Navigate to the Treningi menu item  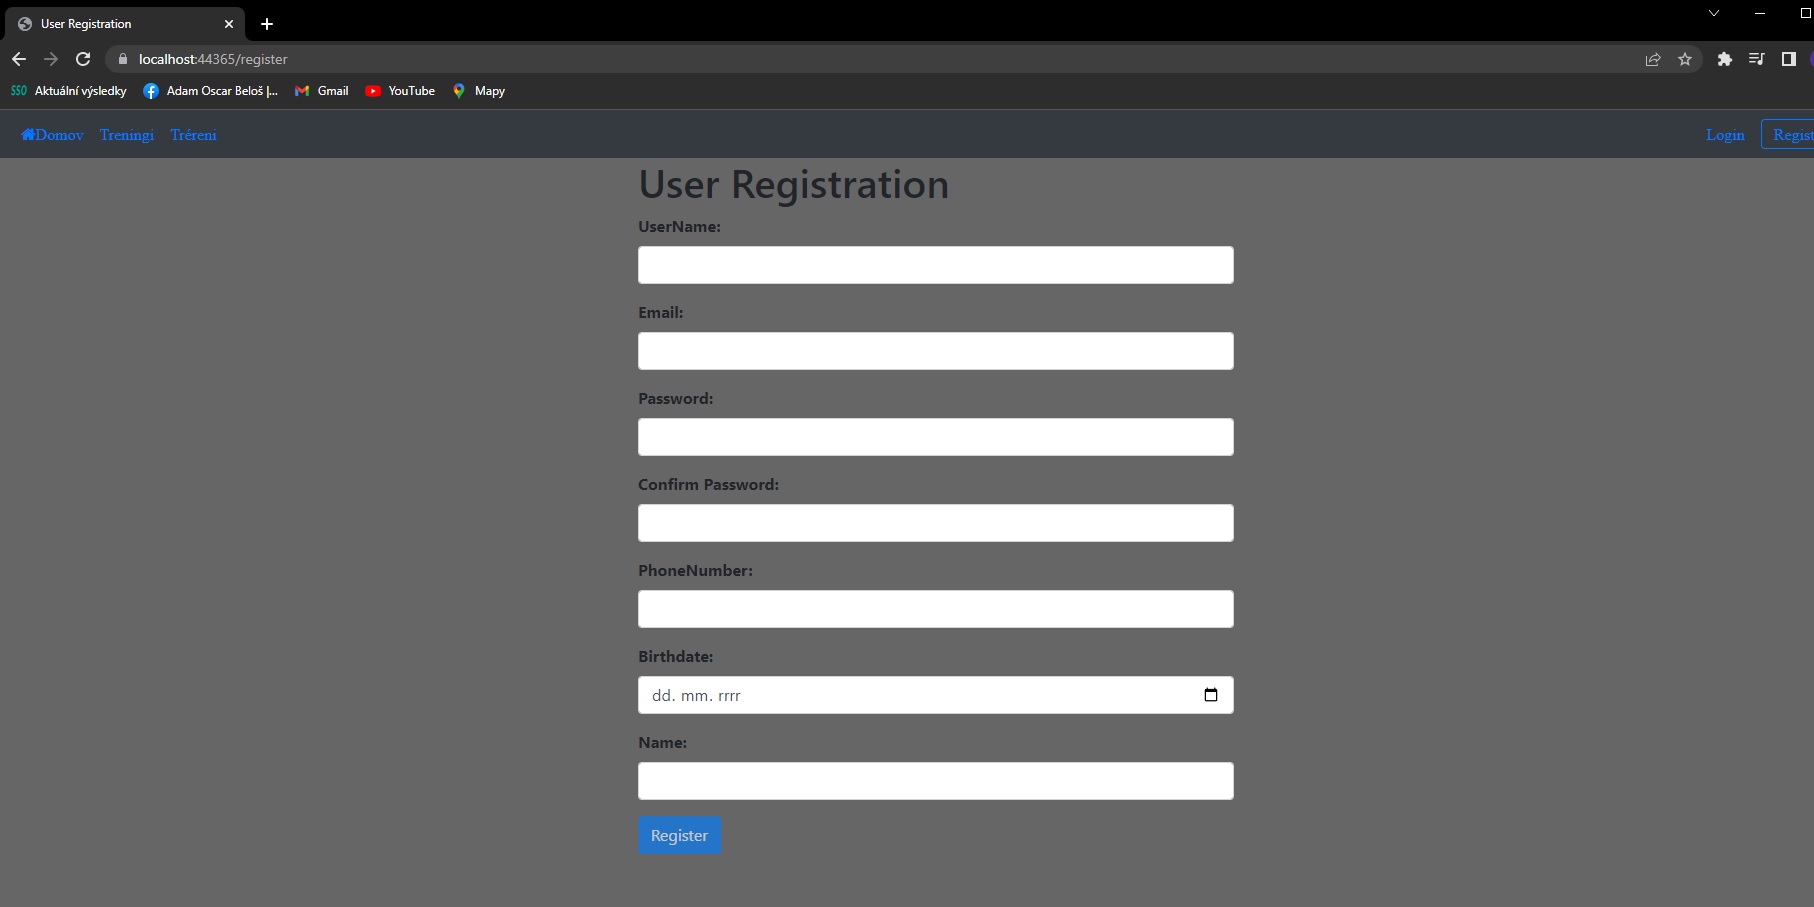(x=127, y=135)
